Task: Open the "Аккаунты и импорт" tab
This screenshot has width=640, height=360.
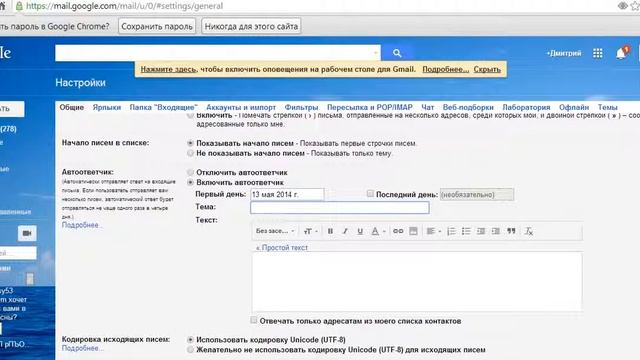Action: (241, 107)
